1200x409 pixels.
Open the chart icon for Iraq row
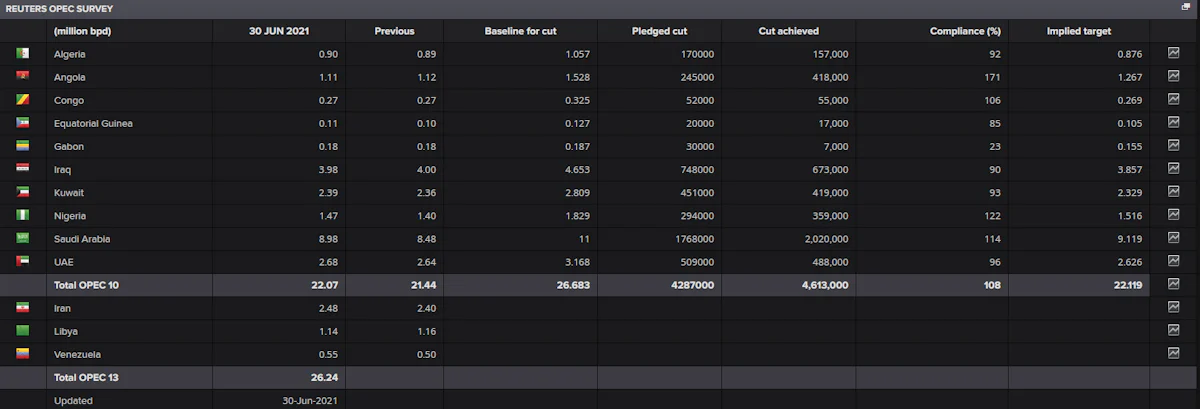point(1173,169)
